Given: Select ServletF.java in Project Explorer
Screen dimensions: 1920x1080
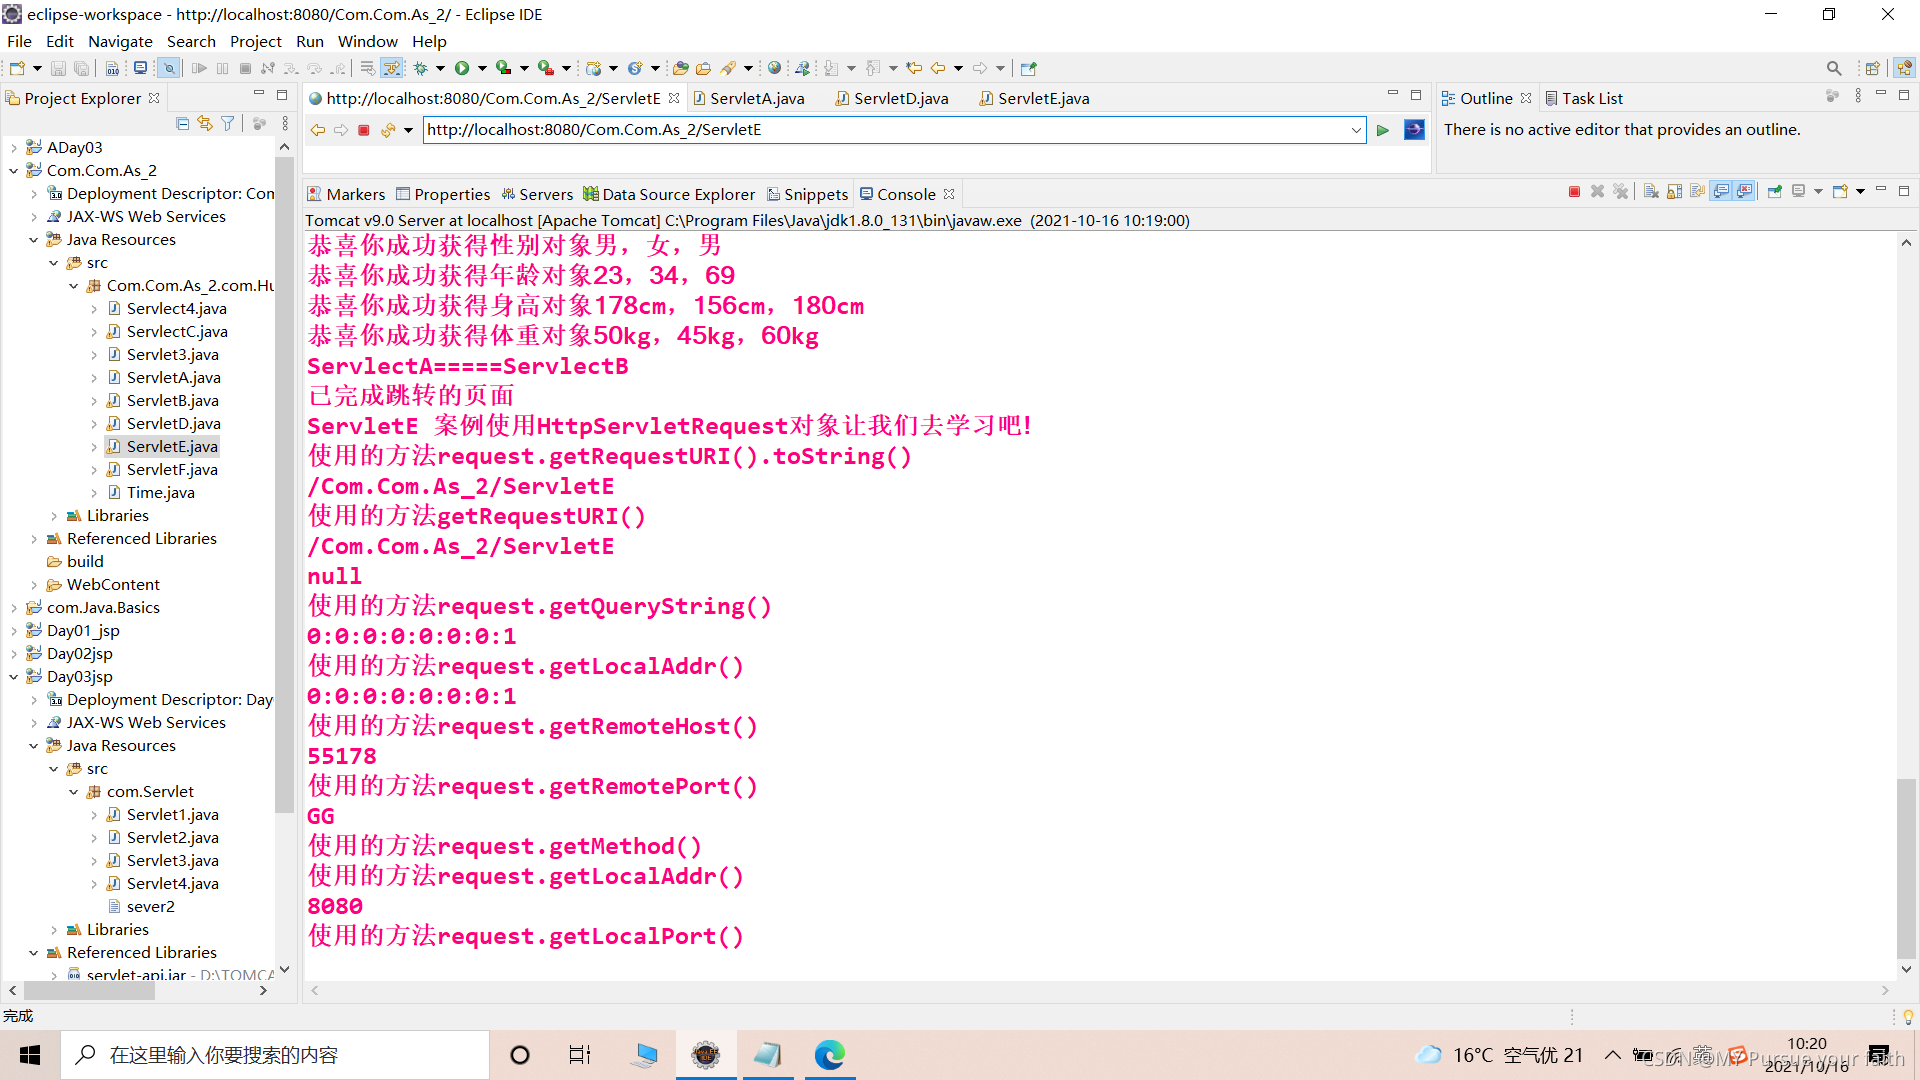Looking at the screenshot, I should [172, 469].
